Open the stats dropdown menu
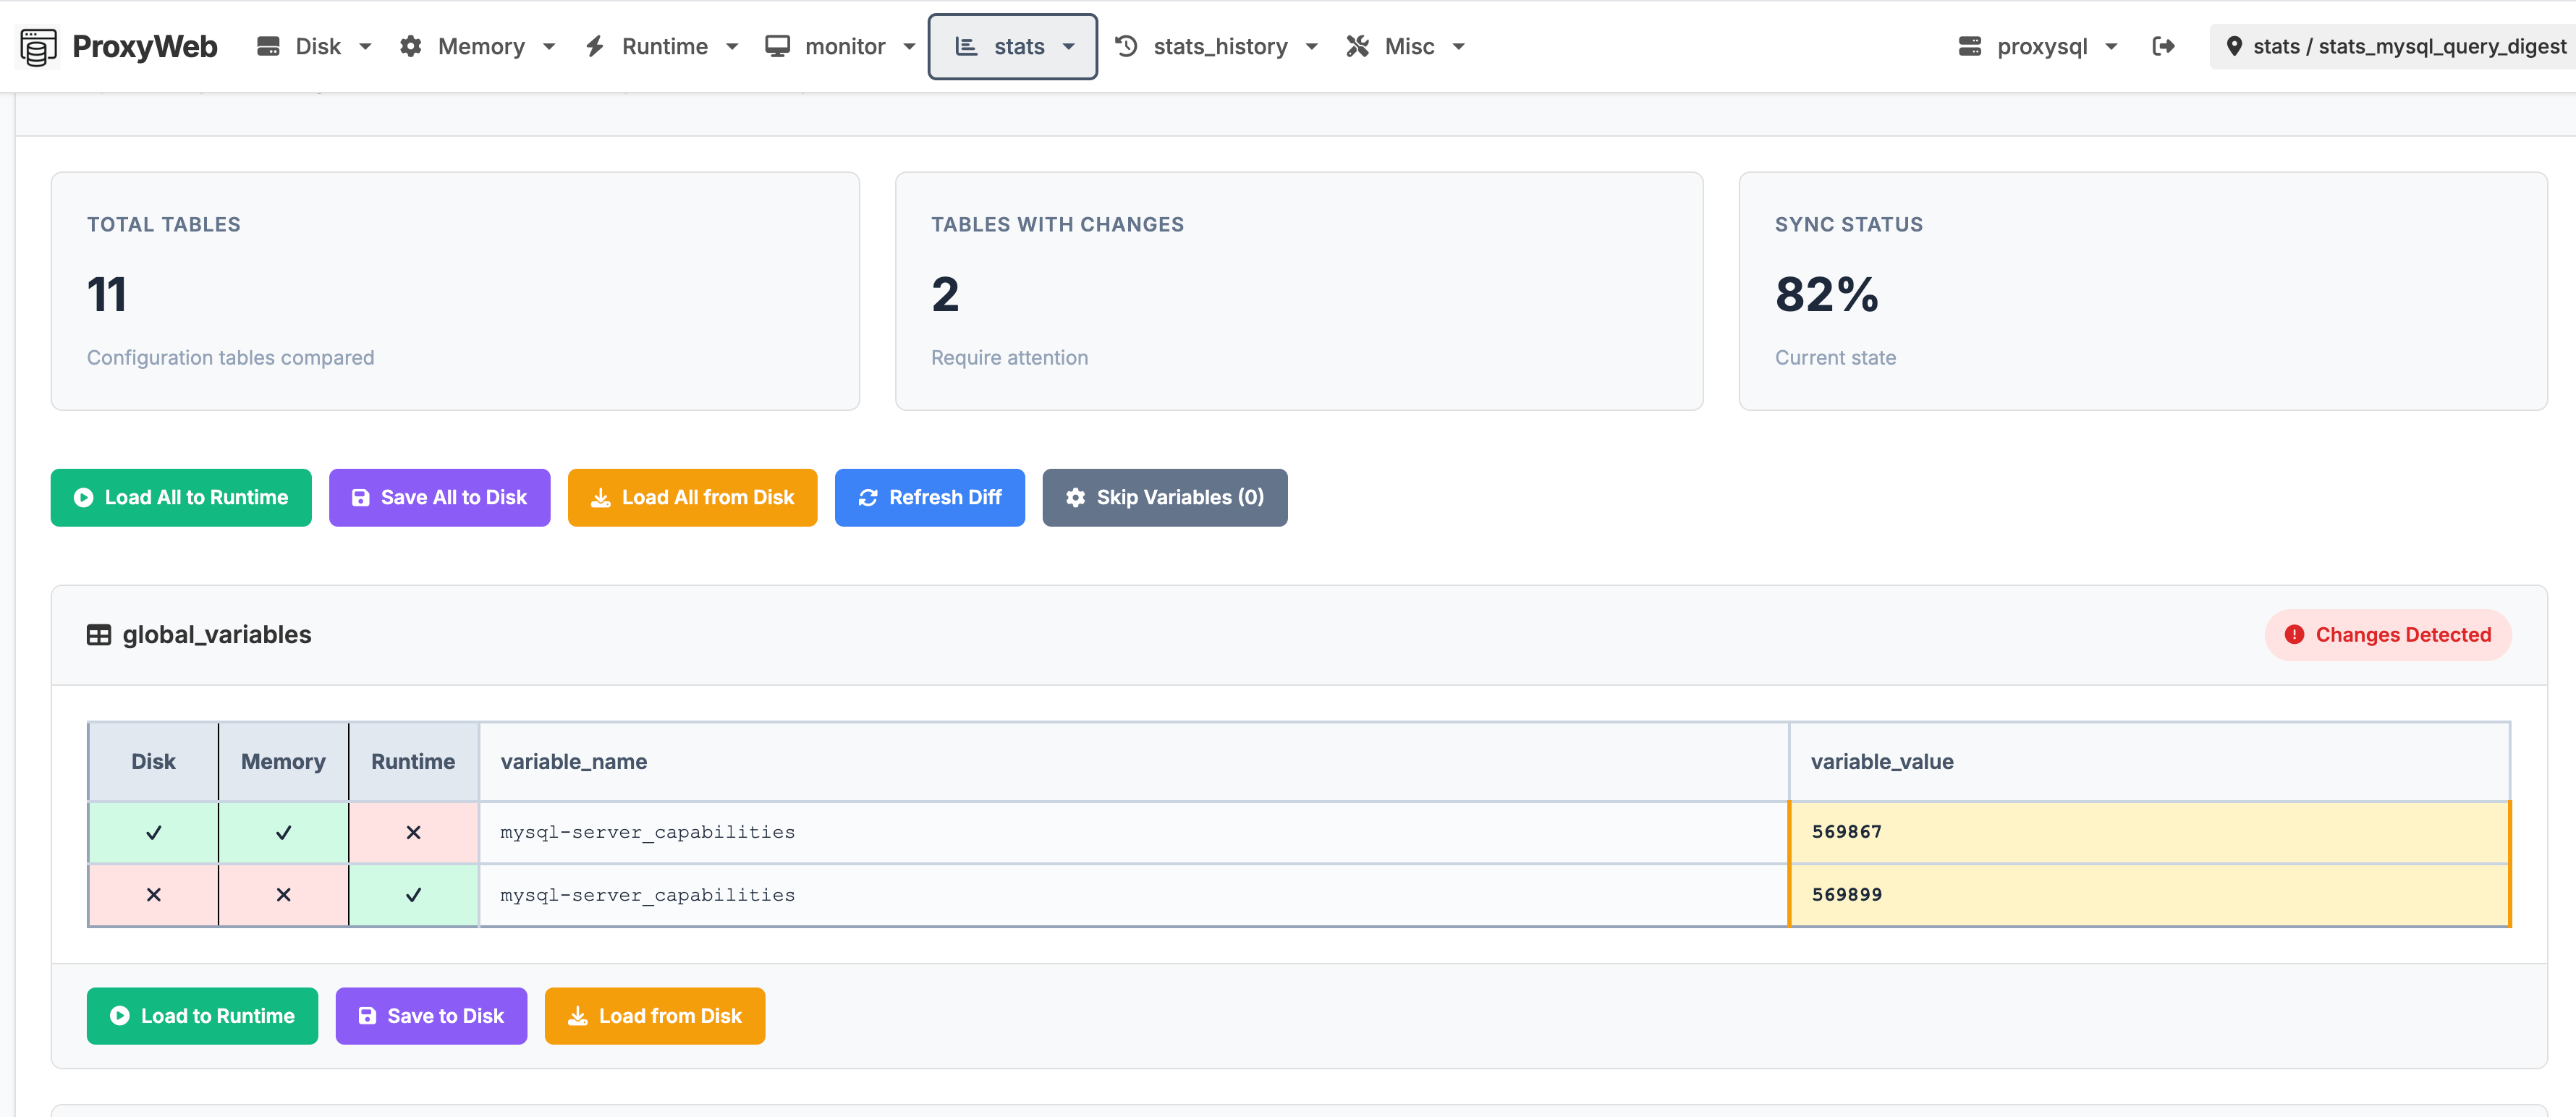Viewport: 2576px width, 1117px height. pos(1012,46)
